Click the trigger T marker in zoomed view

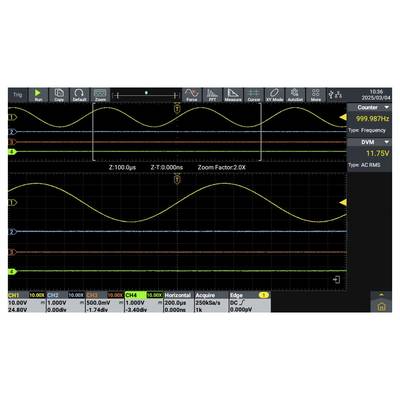tap(177, 179)
